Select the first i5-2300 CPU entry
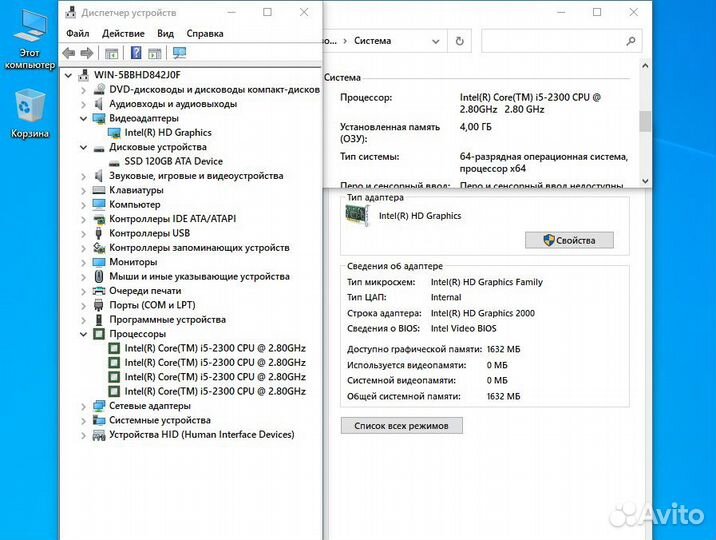716x540 pixels. tap(215, 348)
